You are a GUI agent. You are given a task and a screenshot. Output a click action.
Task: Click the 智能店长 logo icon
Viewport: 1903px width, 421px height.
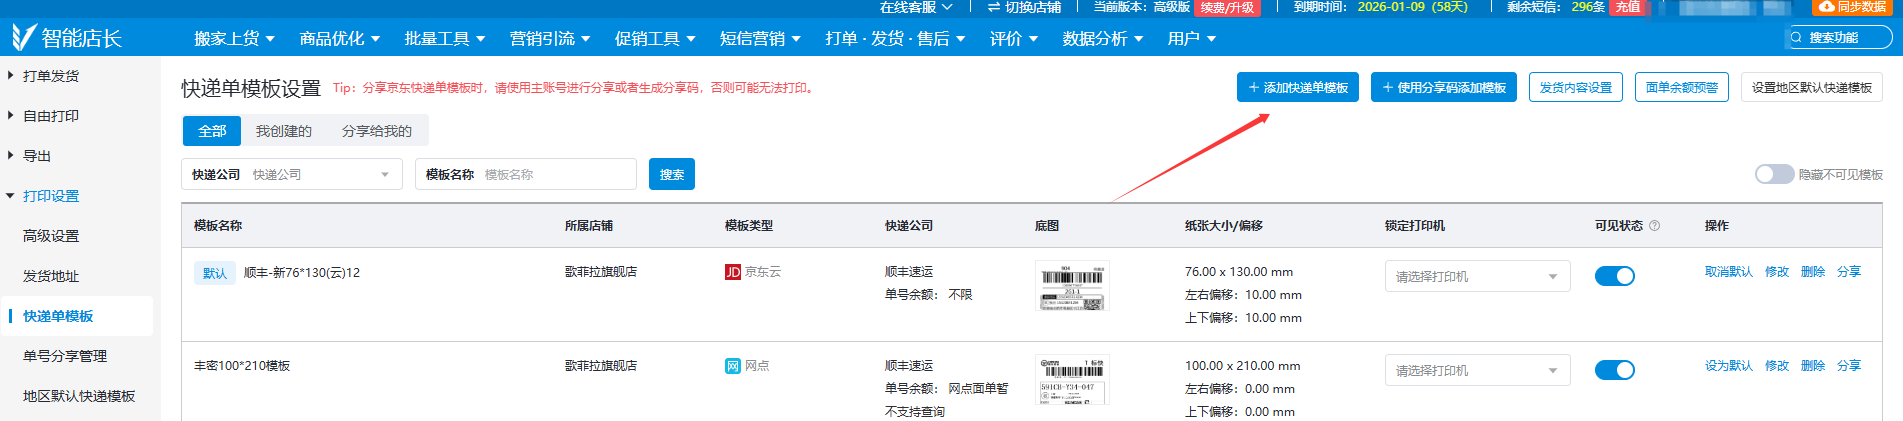pos(23,37)
